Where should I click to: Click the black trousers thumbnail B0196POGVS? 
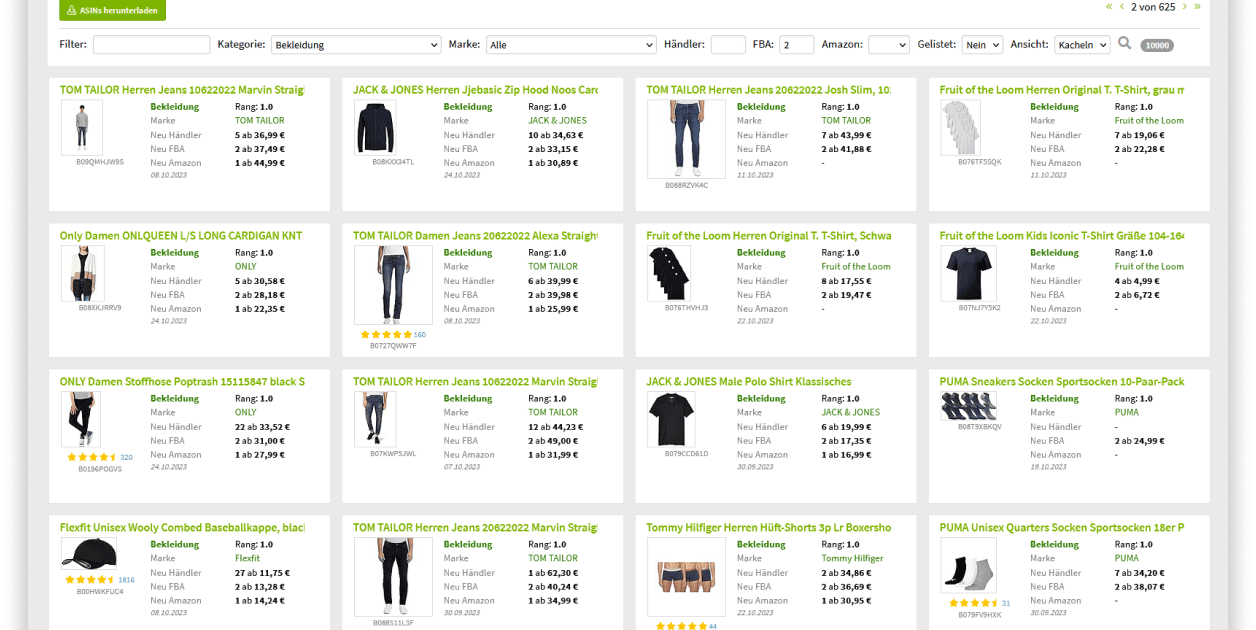point(81,420)
